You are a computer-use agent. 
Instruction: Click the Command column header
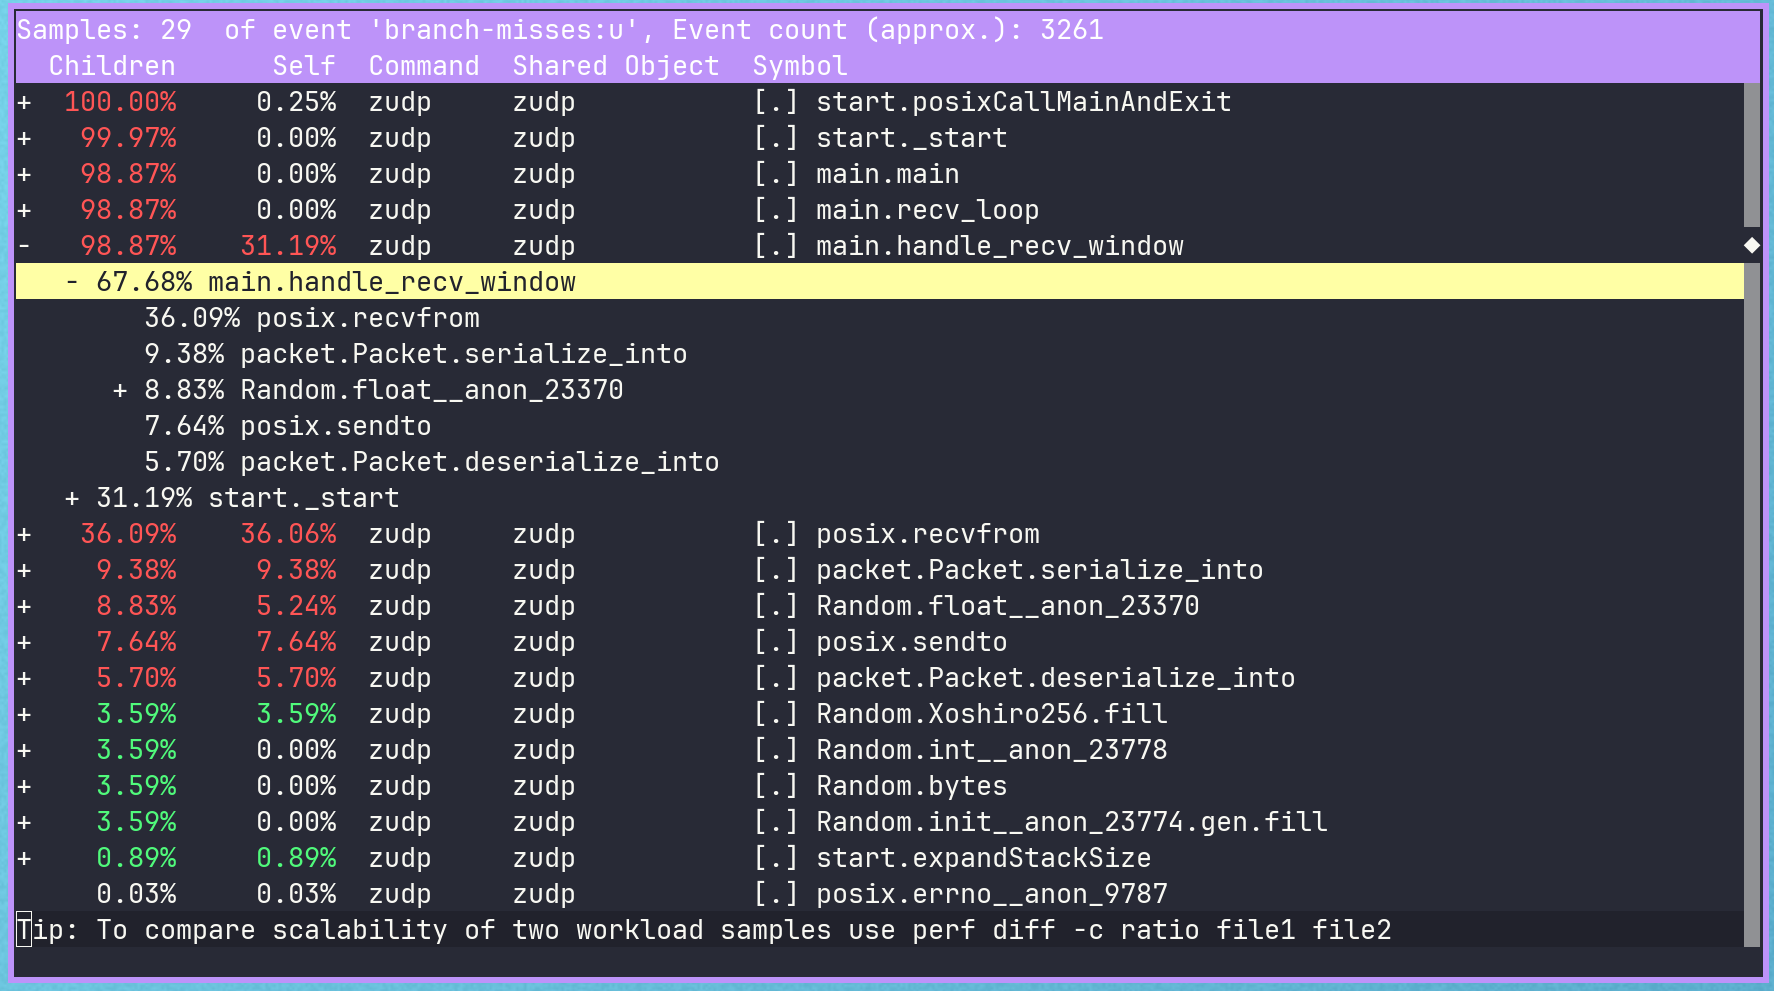424,66
